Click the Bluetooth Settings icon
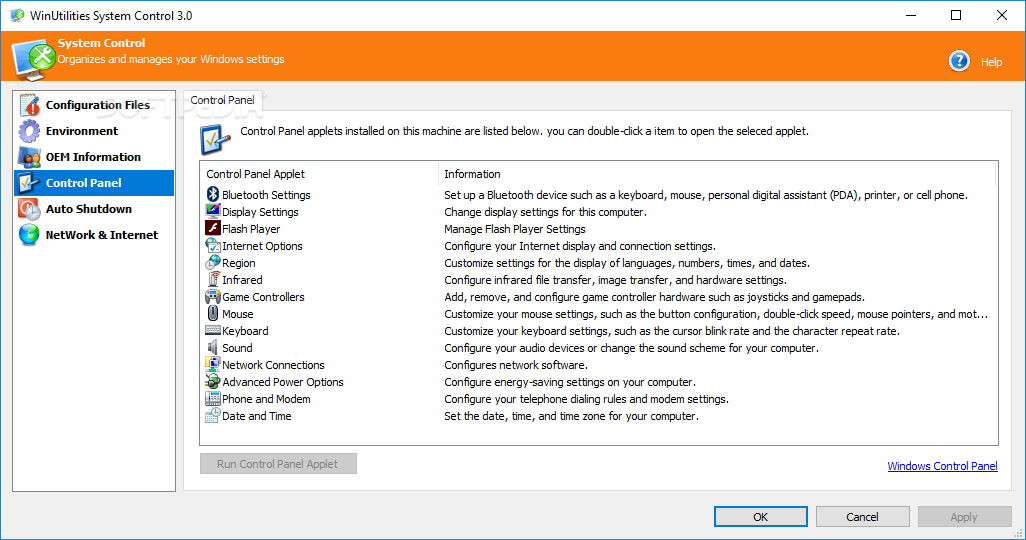1026x540 pixels. pyautogui.click(x=213, y=194)
